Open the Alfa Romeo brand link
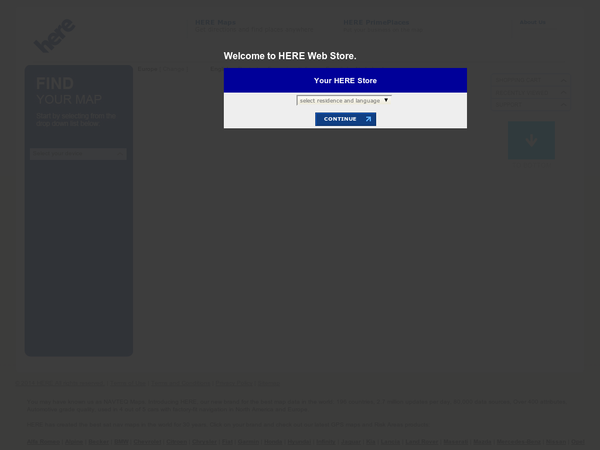Image resolution: width=600 pixels, height=450 pixels. pos(43,442)
